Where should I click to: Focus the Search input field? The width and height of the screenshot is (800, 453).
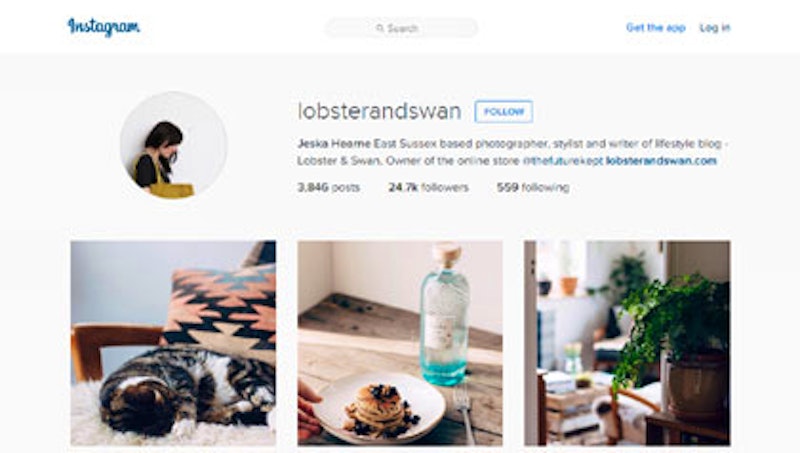(401, 28)
